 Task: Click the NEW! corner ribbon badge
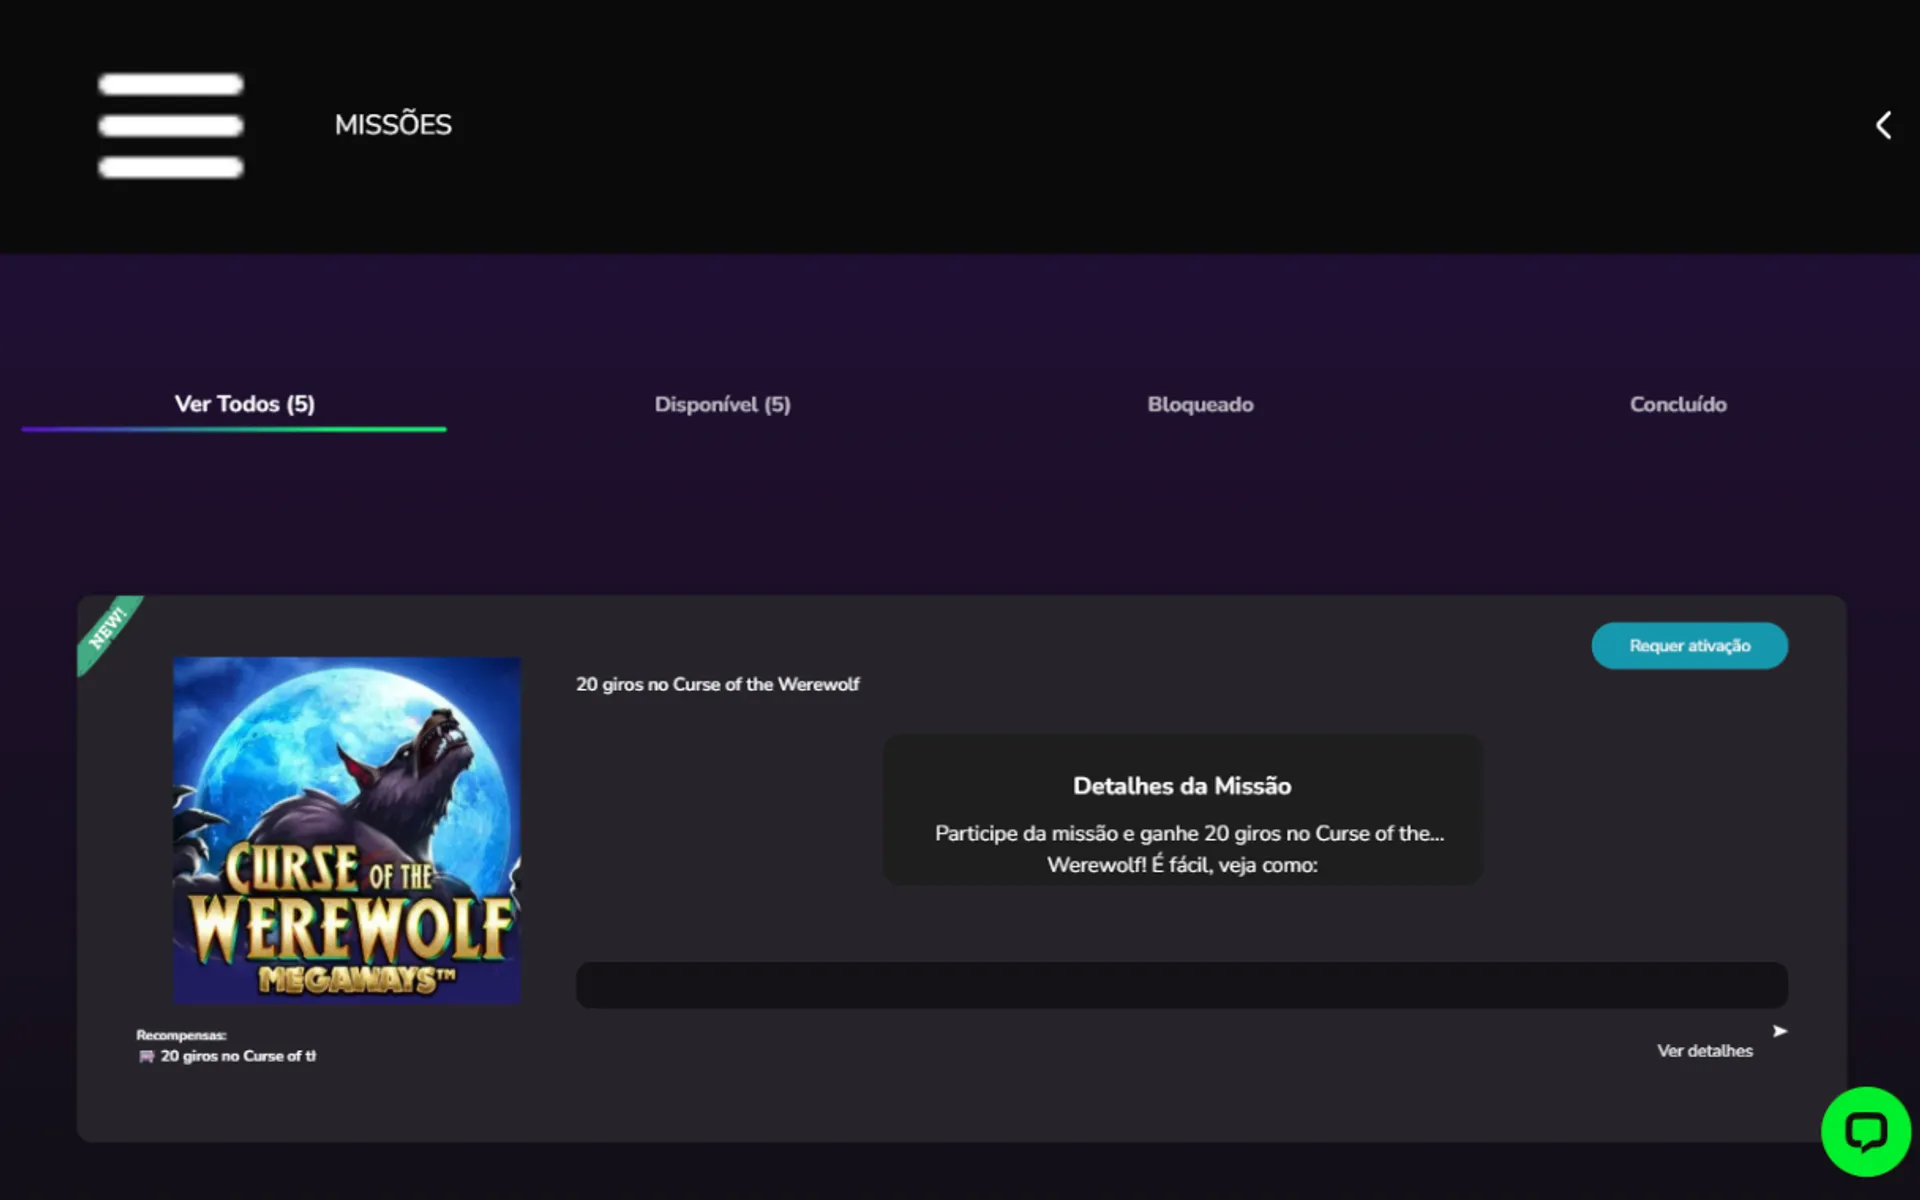[107, 629]
